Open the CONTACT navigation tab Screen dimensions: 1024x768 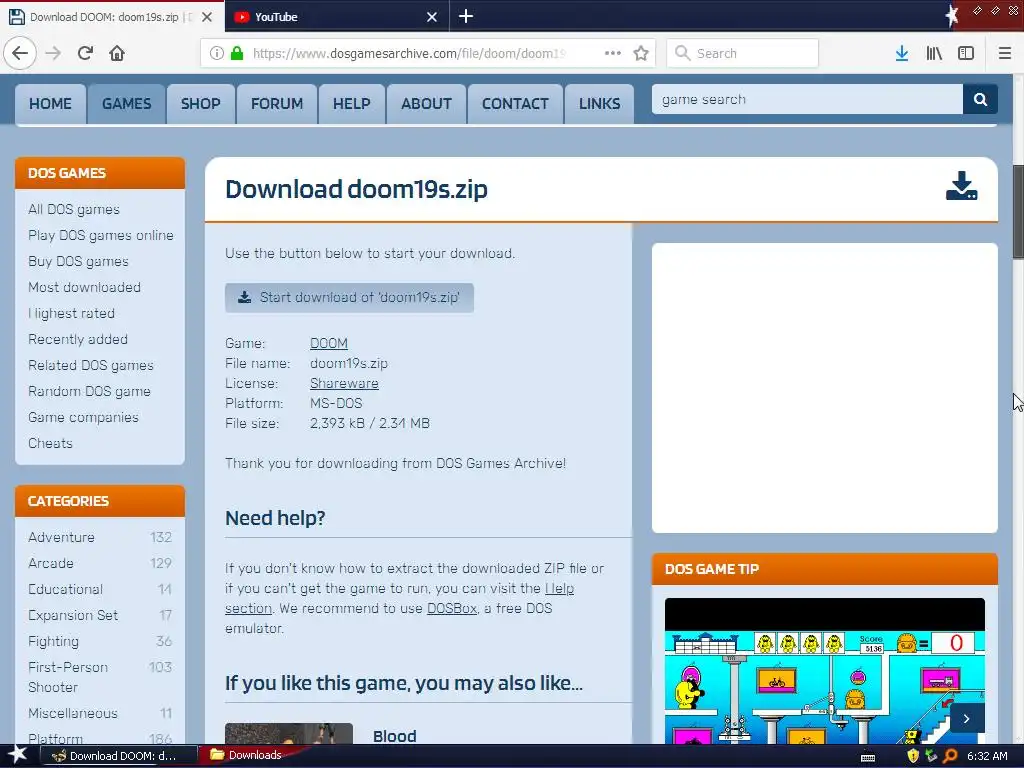(515, 104)
